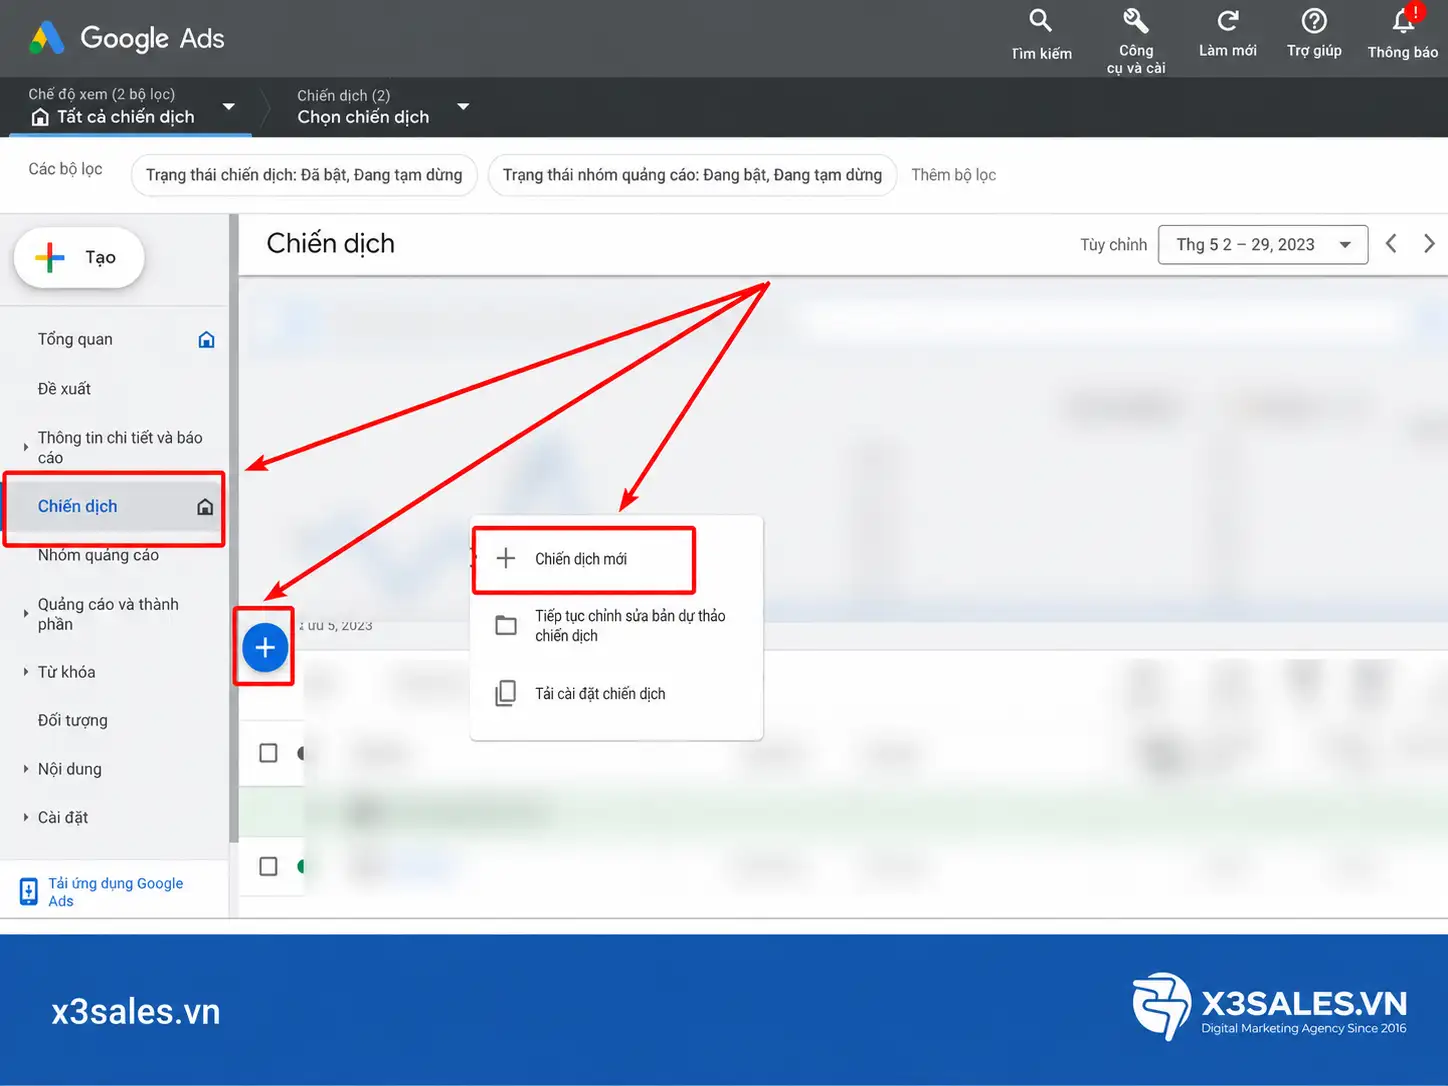1448x1086 pixels.
Task: Expand the Từ khóa section
Action: [26, 672]
